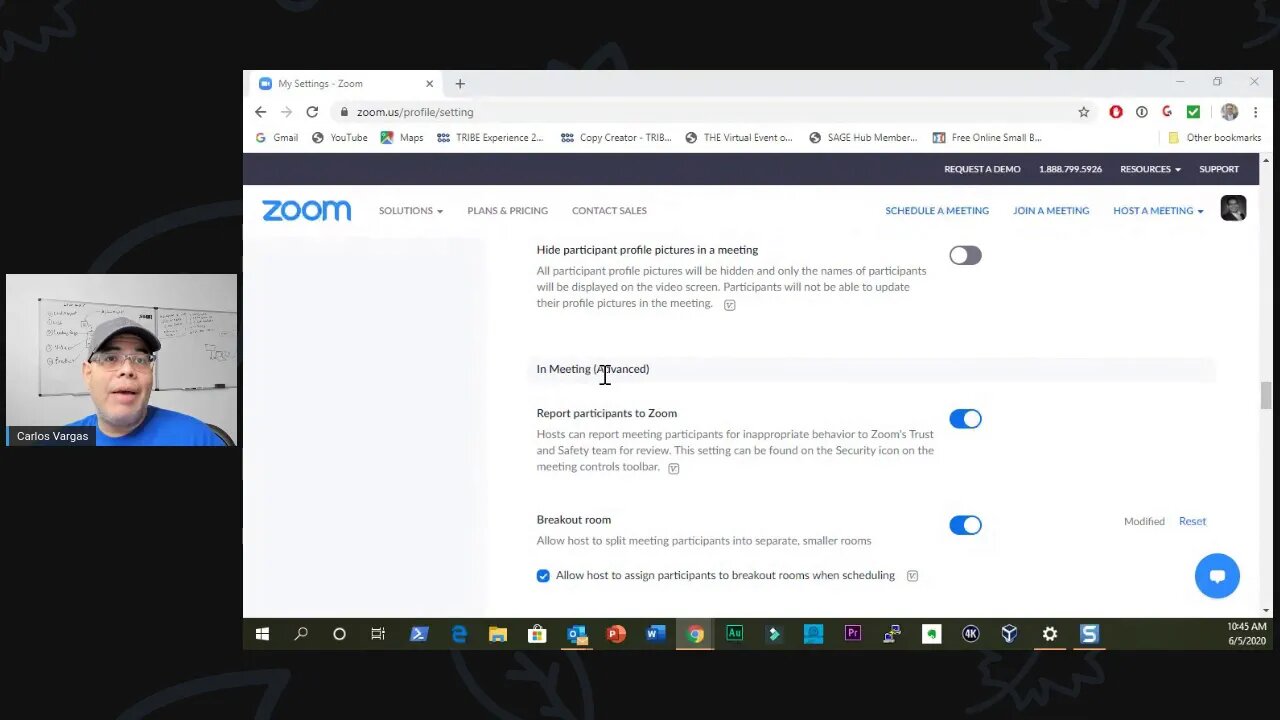The image size is (1280, 720).
Task: Click info icon beside Hide participant profile pictures
Action: [729, 305]
